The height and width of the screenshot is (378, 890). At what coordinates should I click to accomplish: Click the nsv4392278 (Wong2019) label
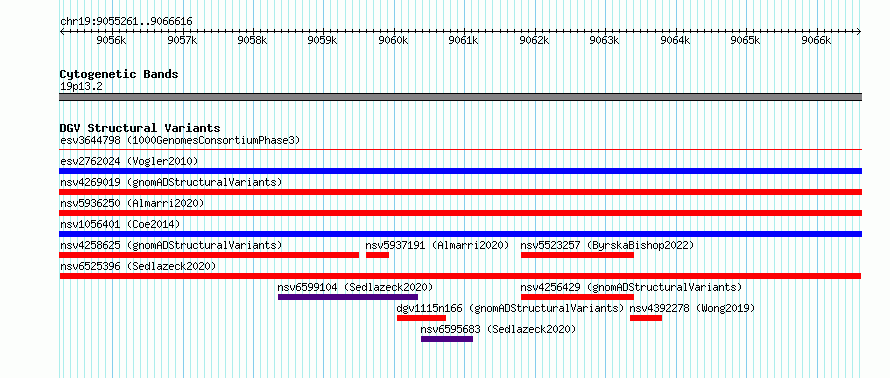692,308
